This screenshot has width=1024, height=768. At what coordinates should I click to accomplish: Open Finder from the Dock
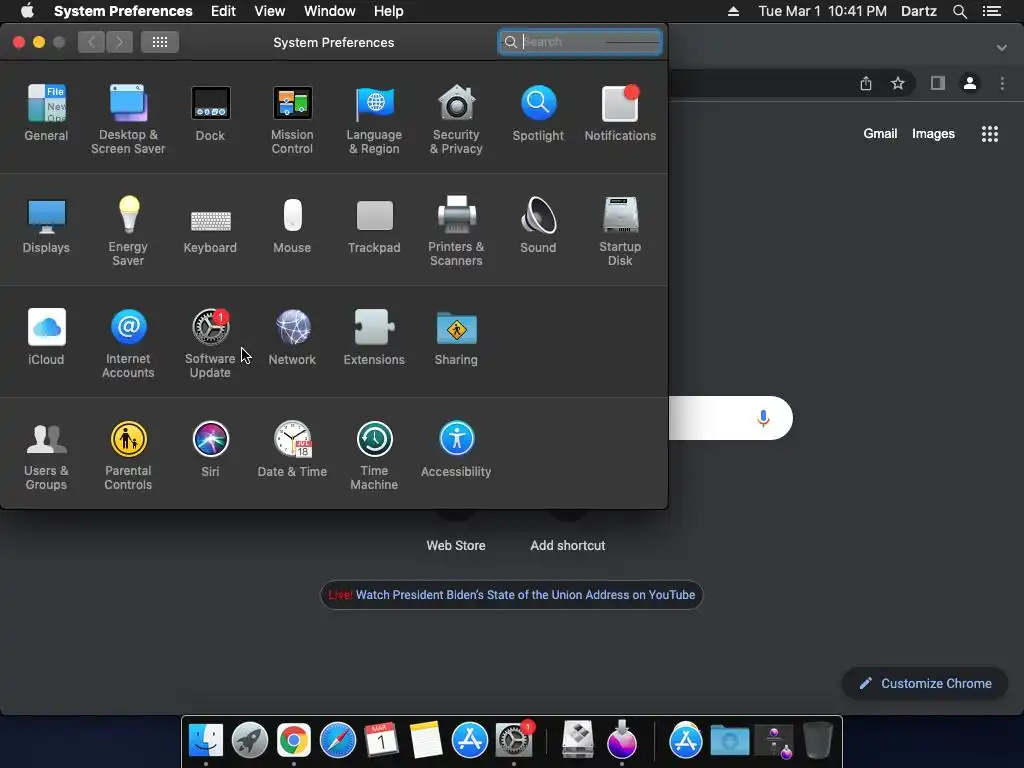pos(206,741)
